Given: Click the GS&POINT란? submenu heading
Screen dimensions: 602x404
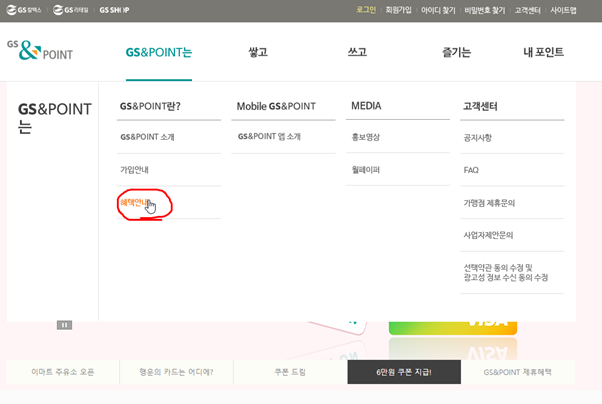Looking at the screenshot, I should click(150, 106).
